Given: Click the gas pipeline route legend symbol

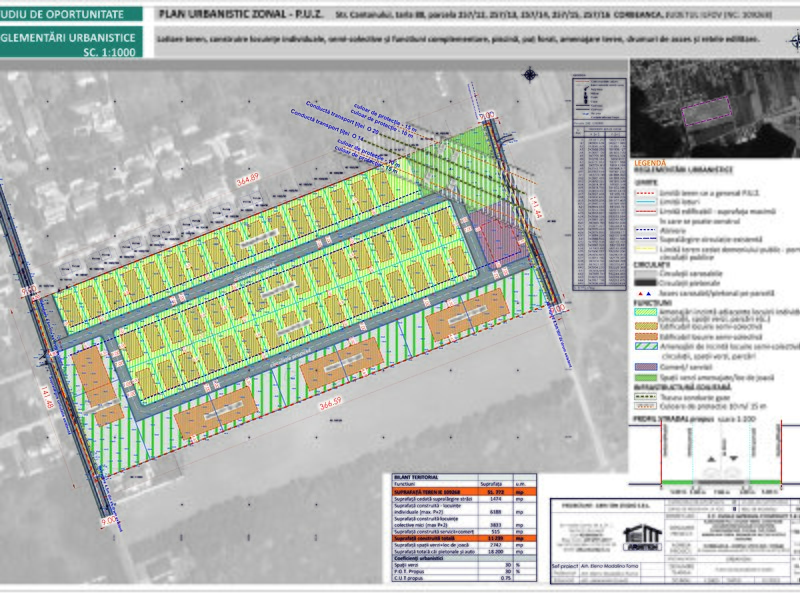Looking at the screenshot, I should point(646,396).
